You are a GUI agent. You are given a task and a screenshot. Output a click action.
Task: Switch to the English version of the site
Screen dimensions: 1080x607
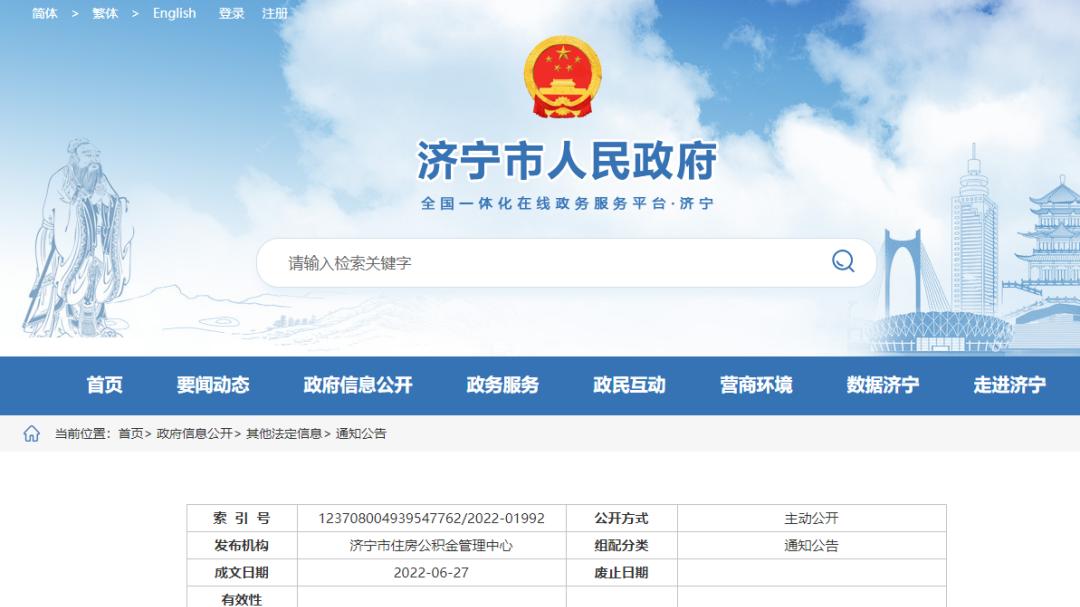point(175,14)
